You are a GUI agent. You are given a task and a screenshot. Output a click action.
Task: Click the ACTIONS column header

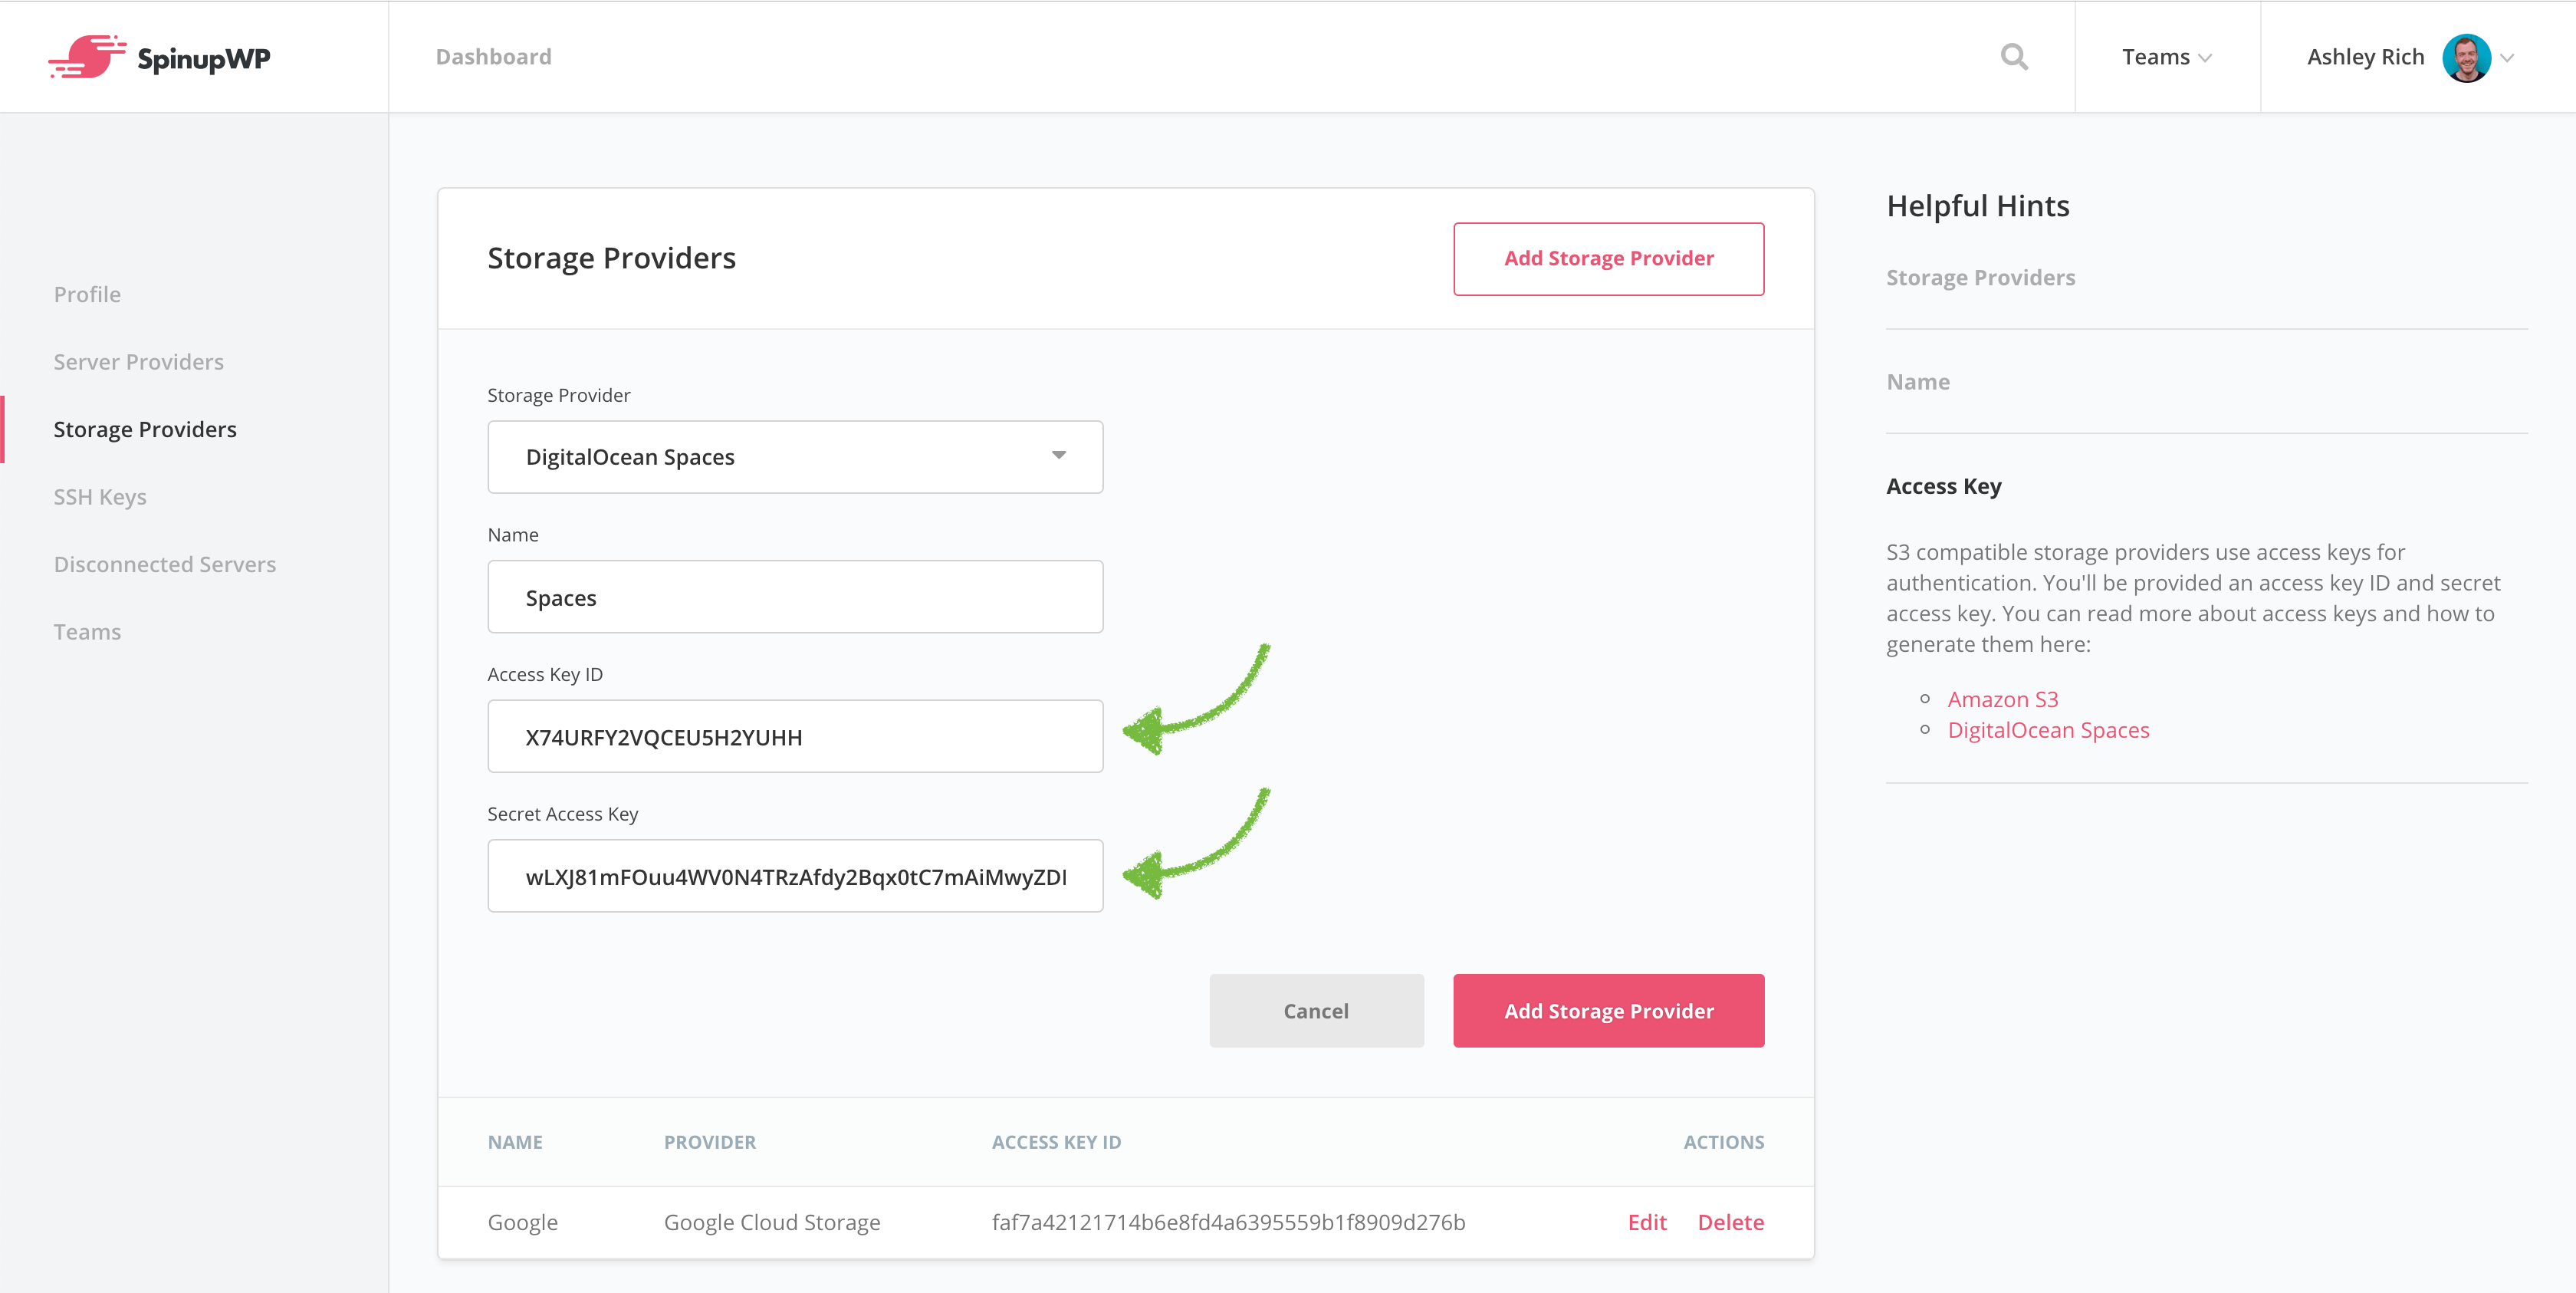coord(1723,1142)
